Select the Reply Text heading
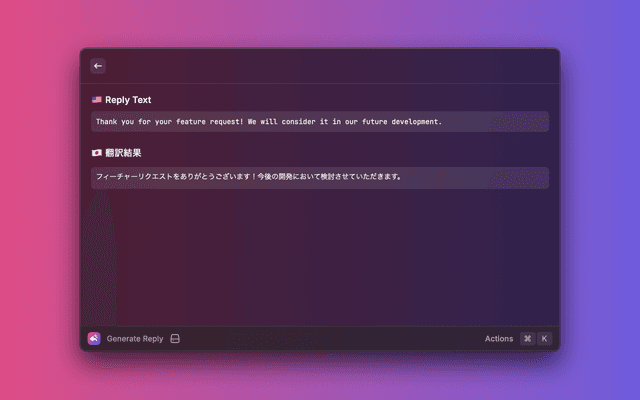640x400 pixels. pos(128,100)
